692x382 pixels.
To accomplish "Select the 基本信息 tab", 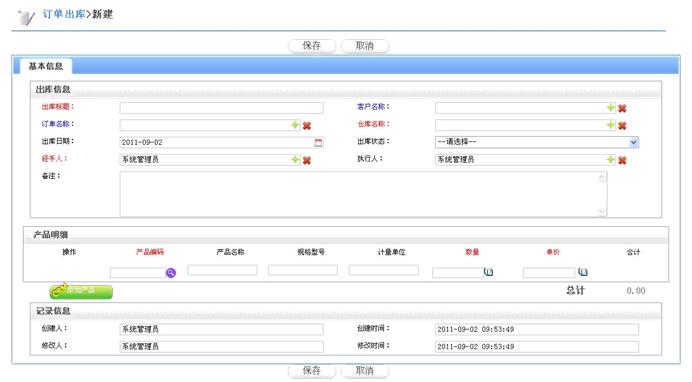I will pyautogui.click(x=45, y=66).
